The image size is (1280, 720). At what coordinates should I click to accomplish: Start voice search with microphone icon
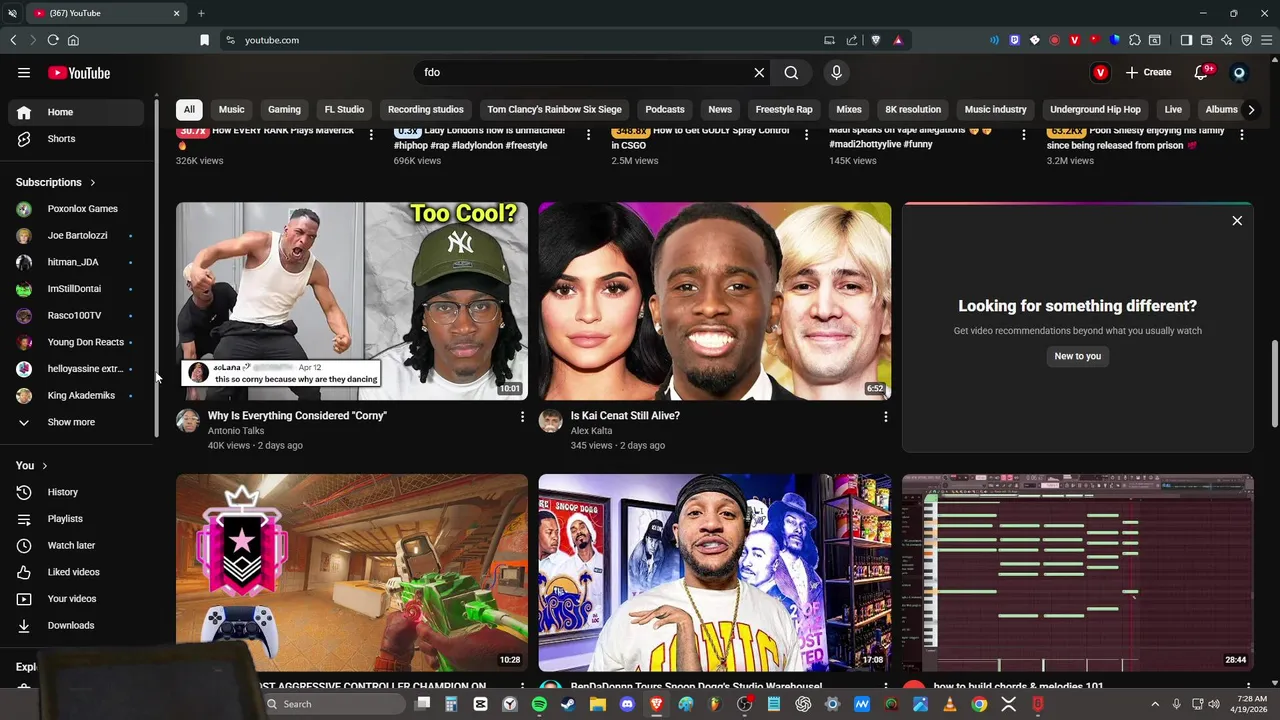tap(836, 72)
